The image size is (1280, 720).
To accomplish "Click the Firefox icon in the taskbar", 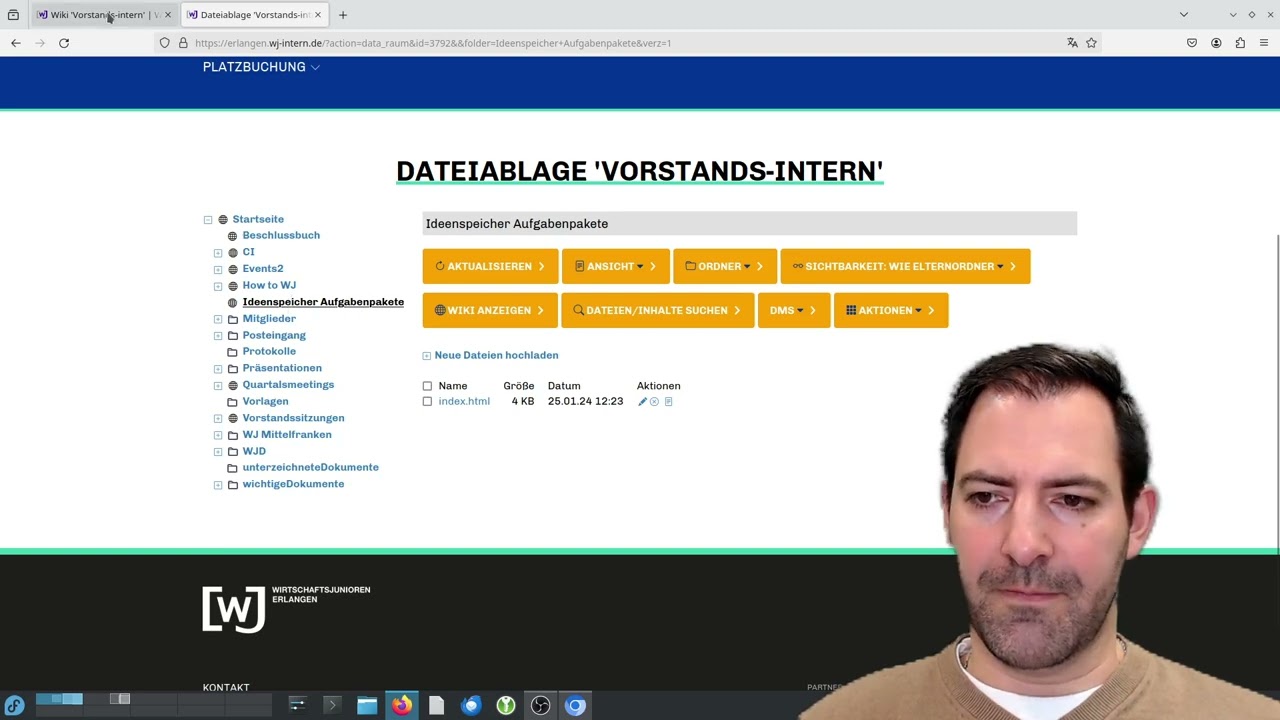I will 402,706.
